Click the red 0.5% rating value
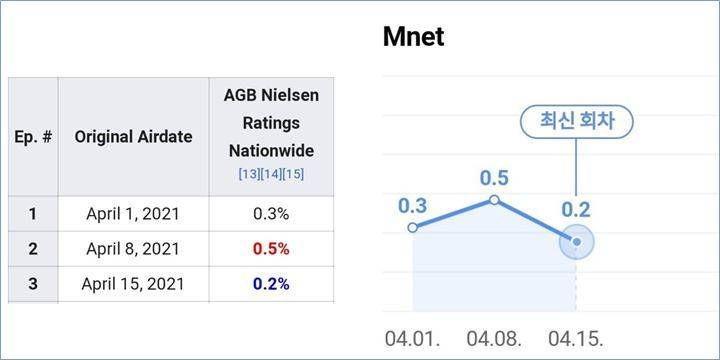This screenshot has height=360, width=720. tap(271, 249)
